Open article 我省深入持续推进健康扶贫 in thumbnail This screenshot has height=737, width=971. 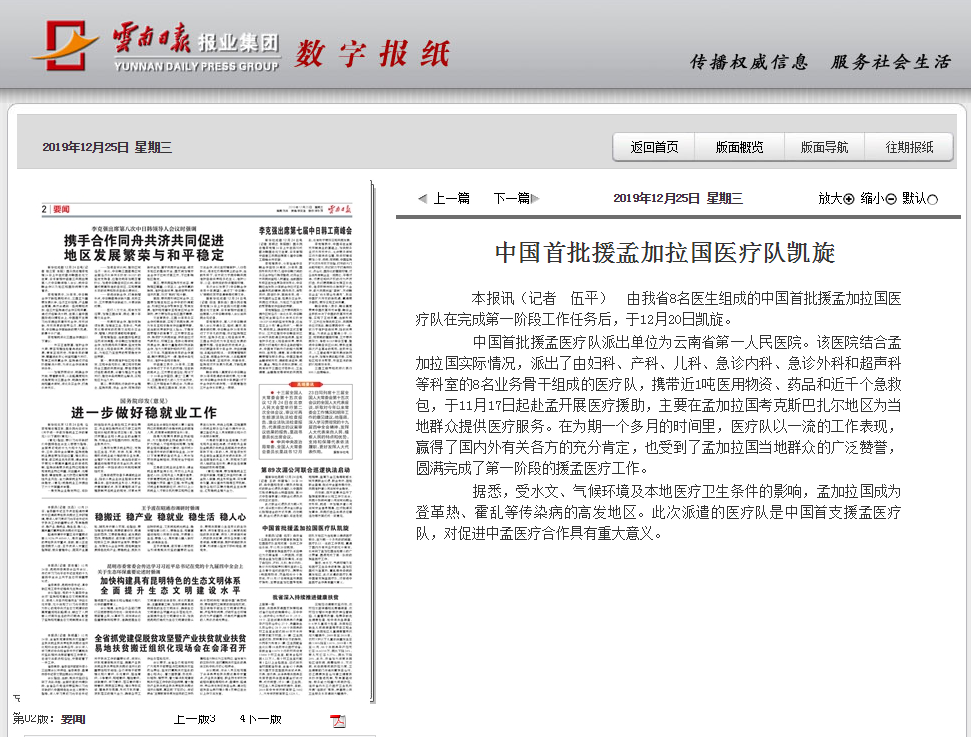[305, 597]
